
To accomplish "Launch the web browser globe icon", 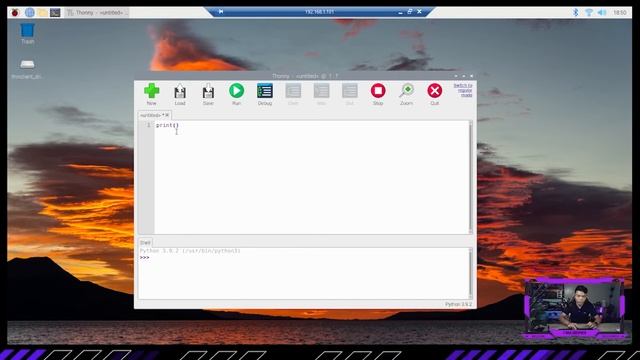I will click(x=29, y=13).
